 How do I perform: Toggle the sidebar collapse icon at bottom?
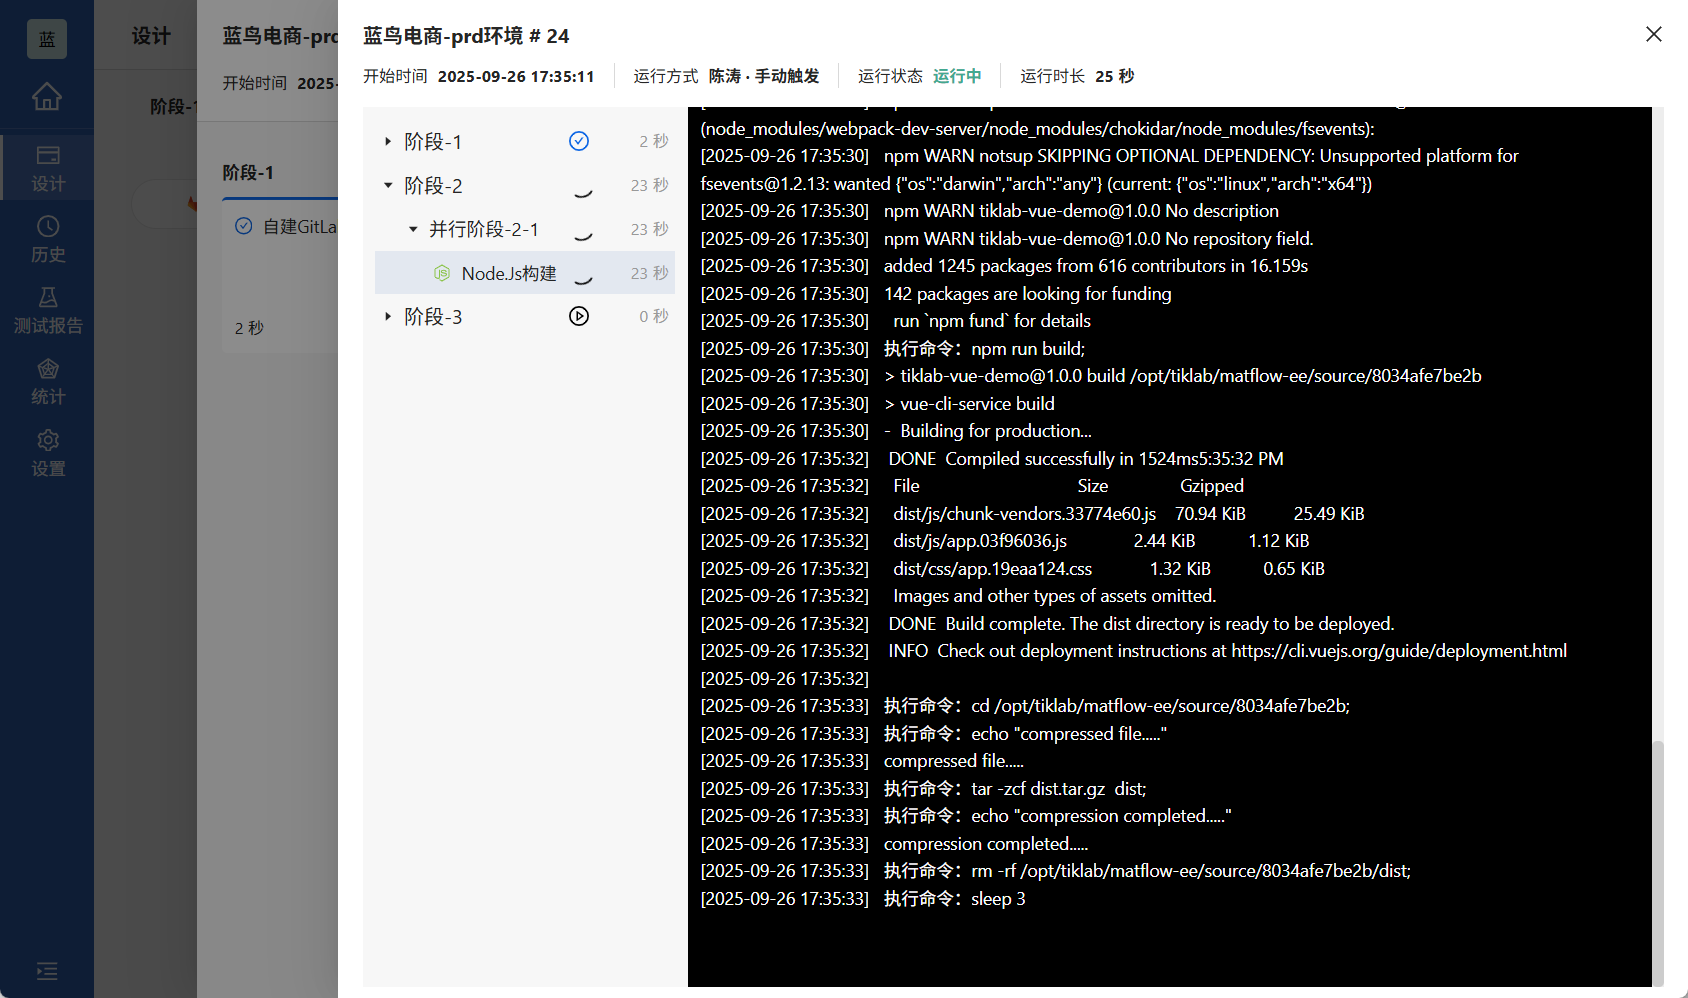[x=47, y=971]
